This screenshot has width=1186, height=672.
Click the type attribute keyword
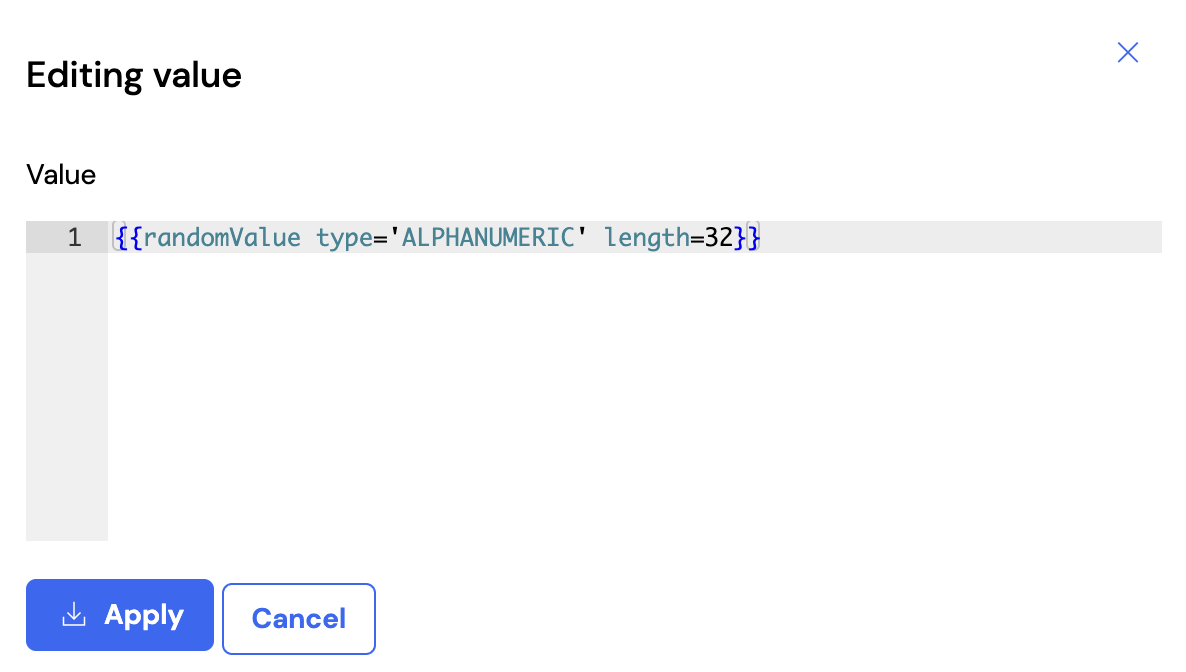(x=344, y=238)
